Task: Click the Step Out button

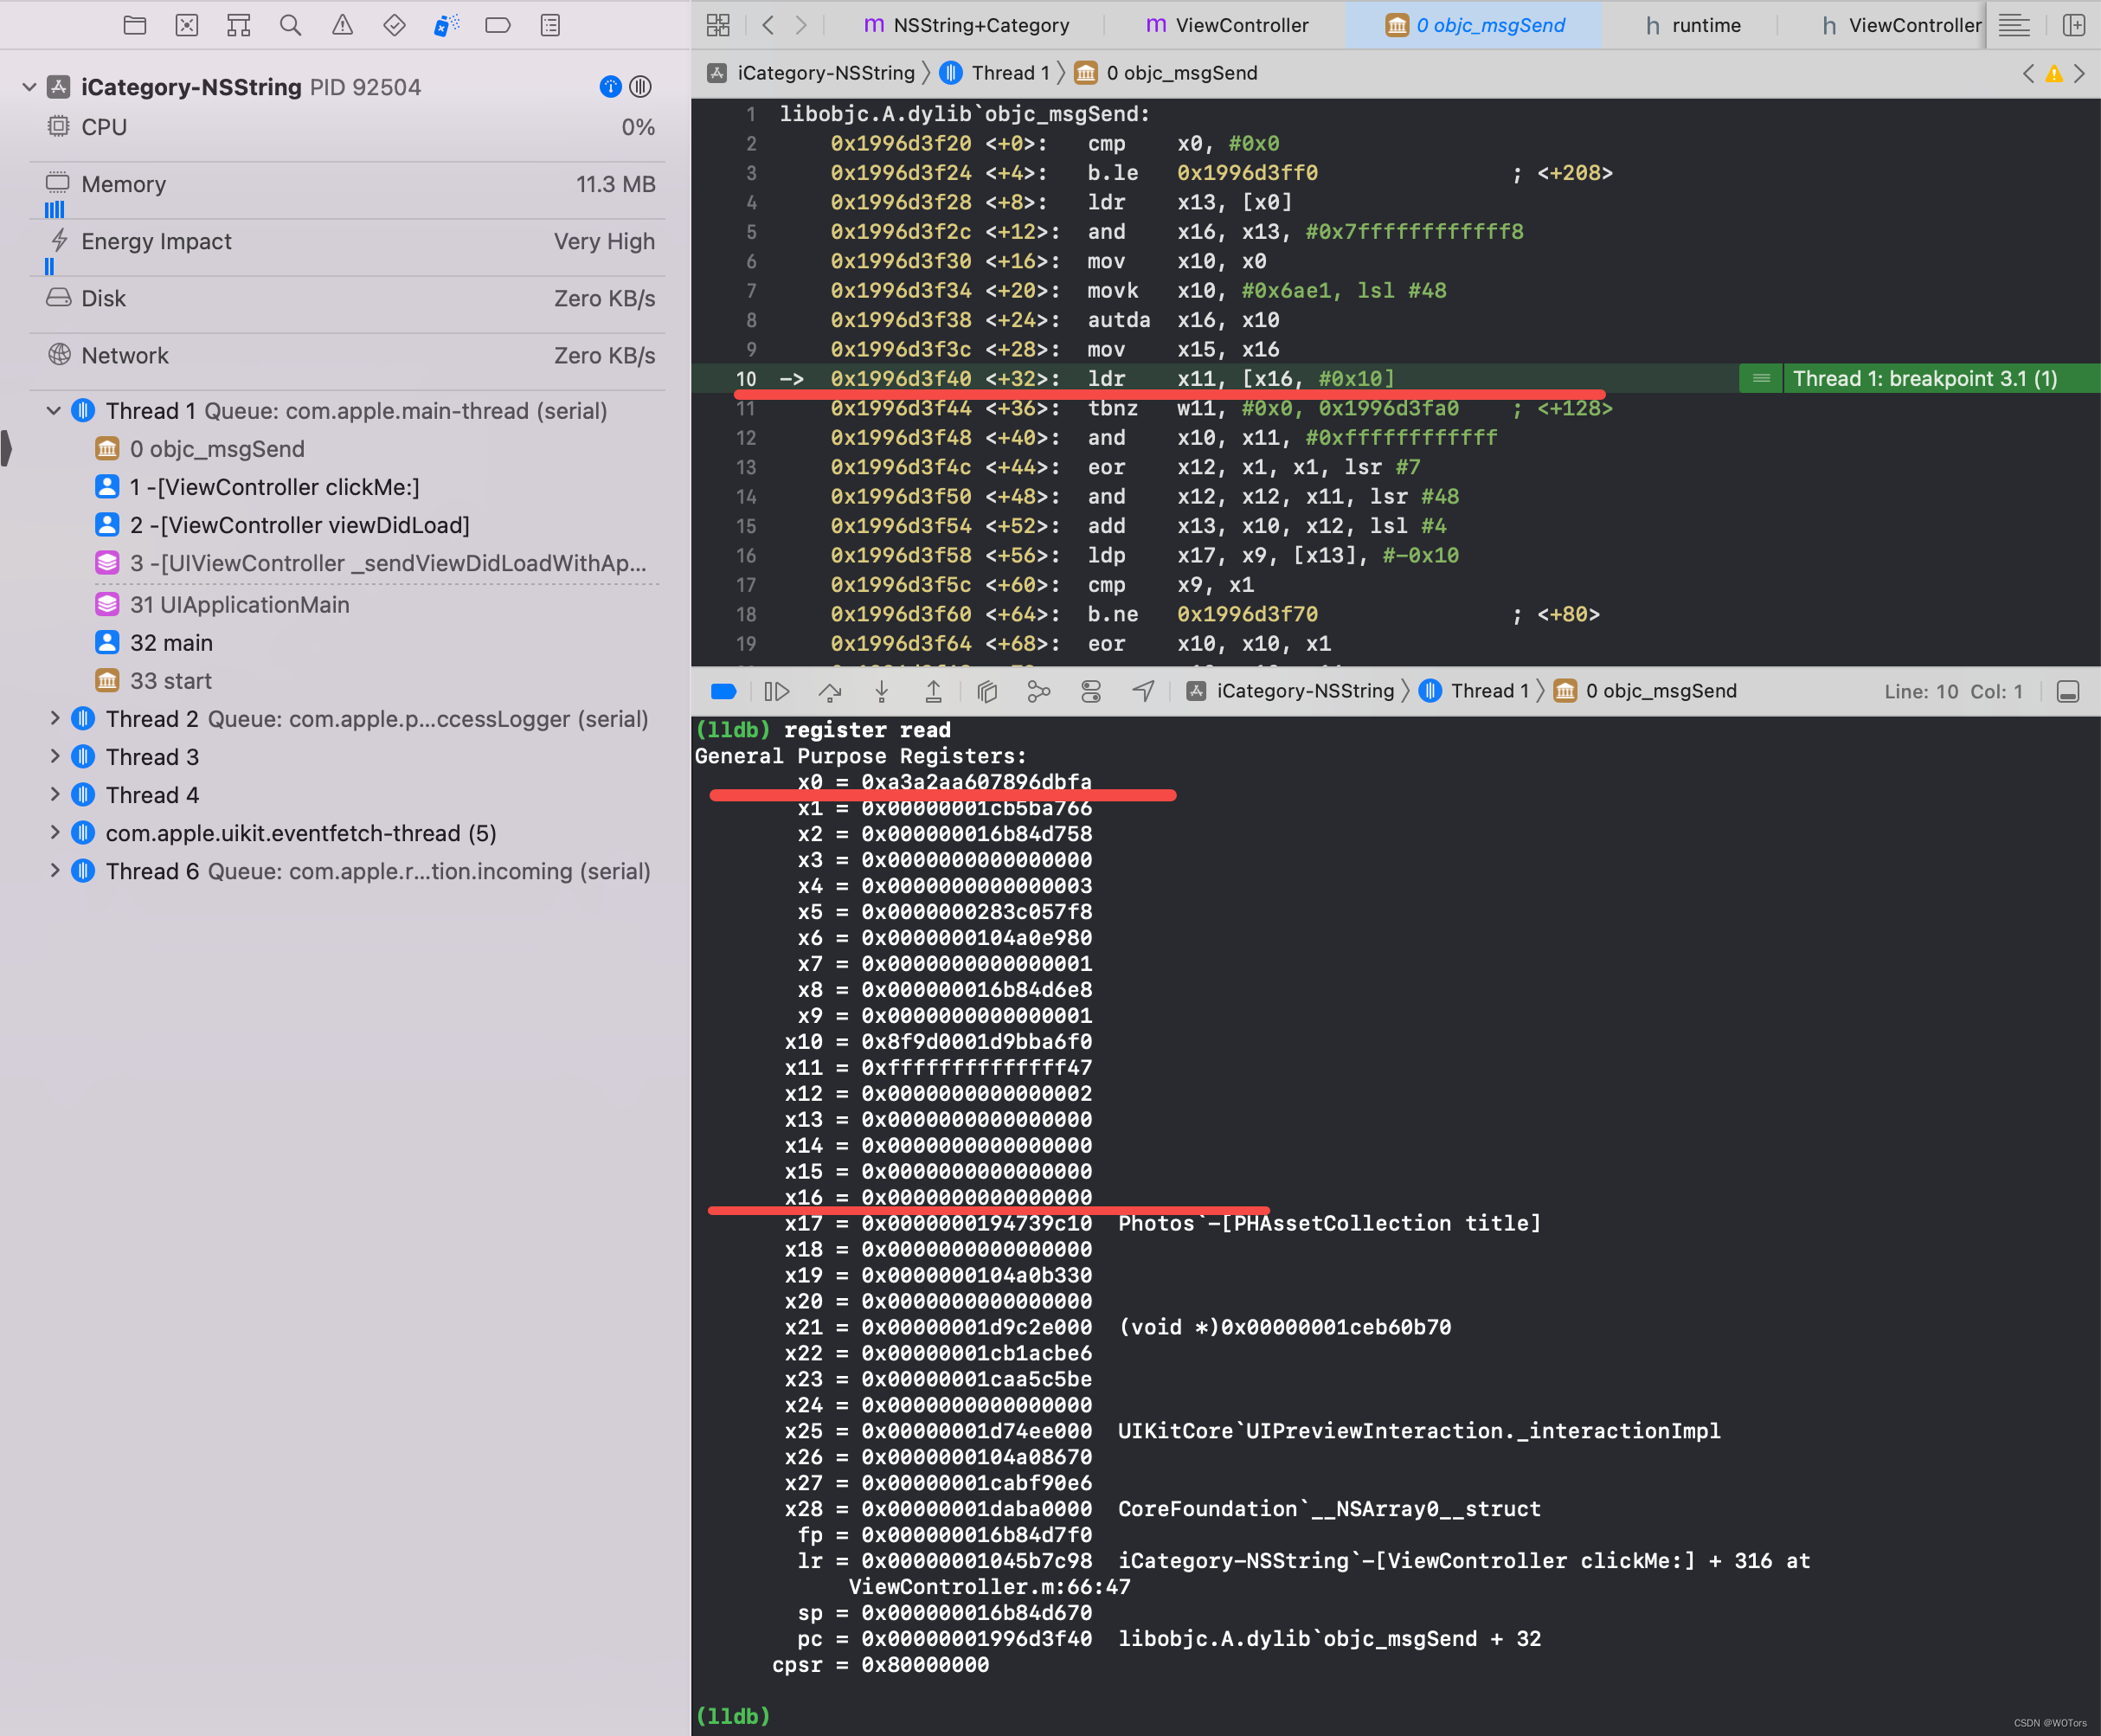Action: click(x=933, y=691)
